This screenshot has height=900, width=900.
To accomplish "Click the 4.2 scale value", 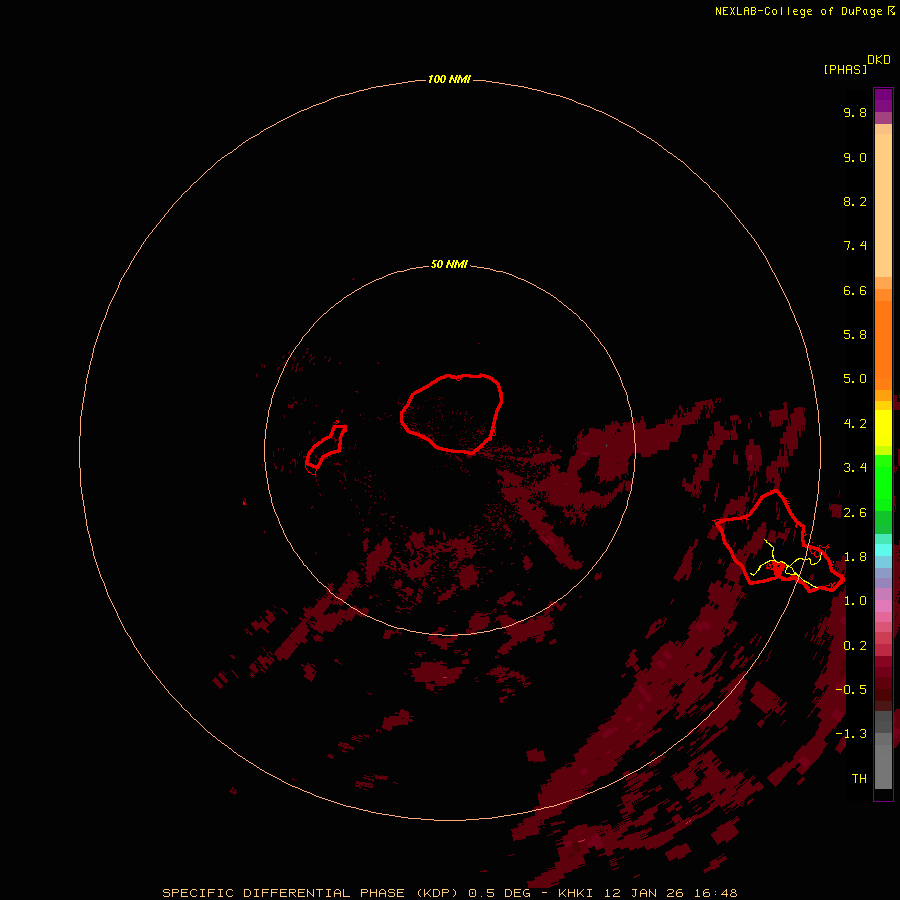I will [855, 424].
